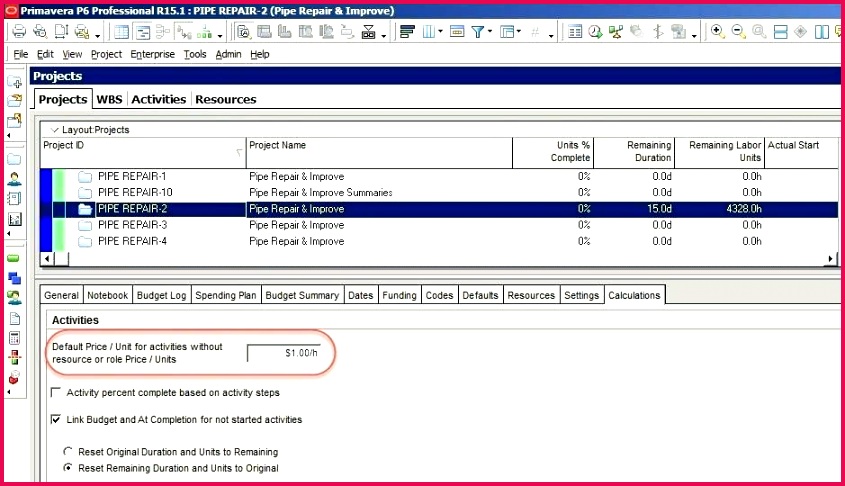
Task: Open the Resources person sidebar icon
Action: coord(15,179)
